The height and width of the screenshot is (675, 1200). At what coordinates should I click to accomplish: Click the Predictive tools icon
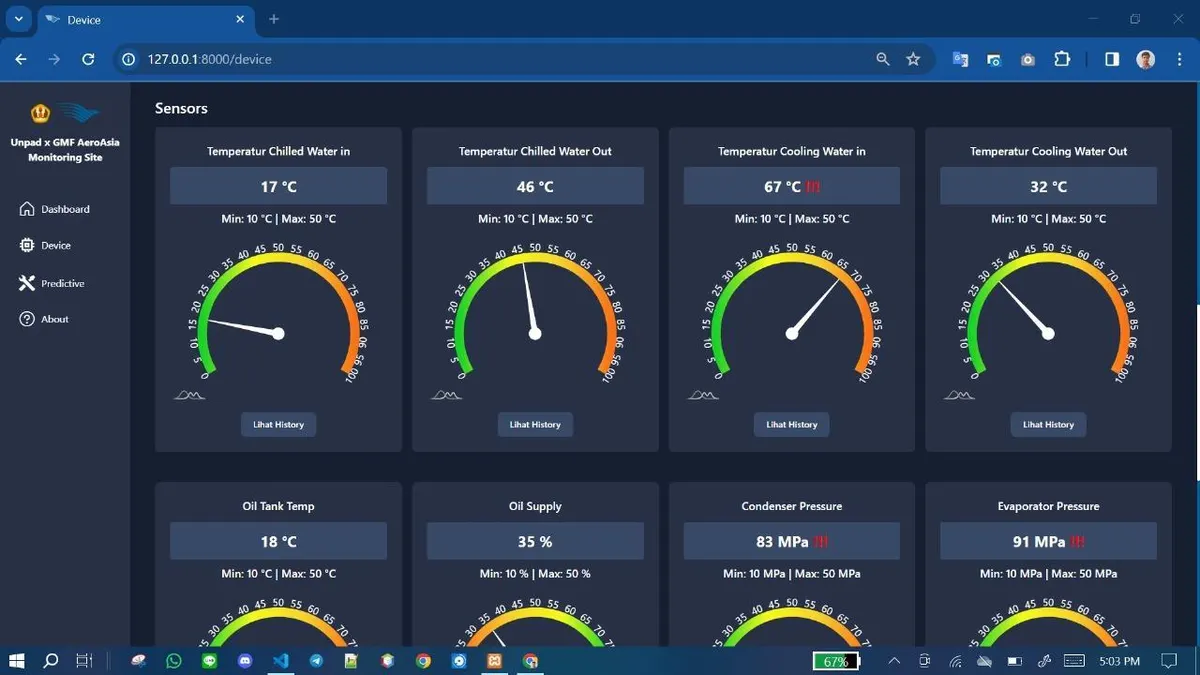click(27, 283)
